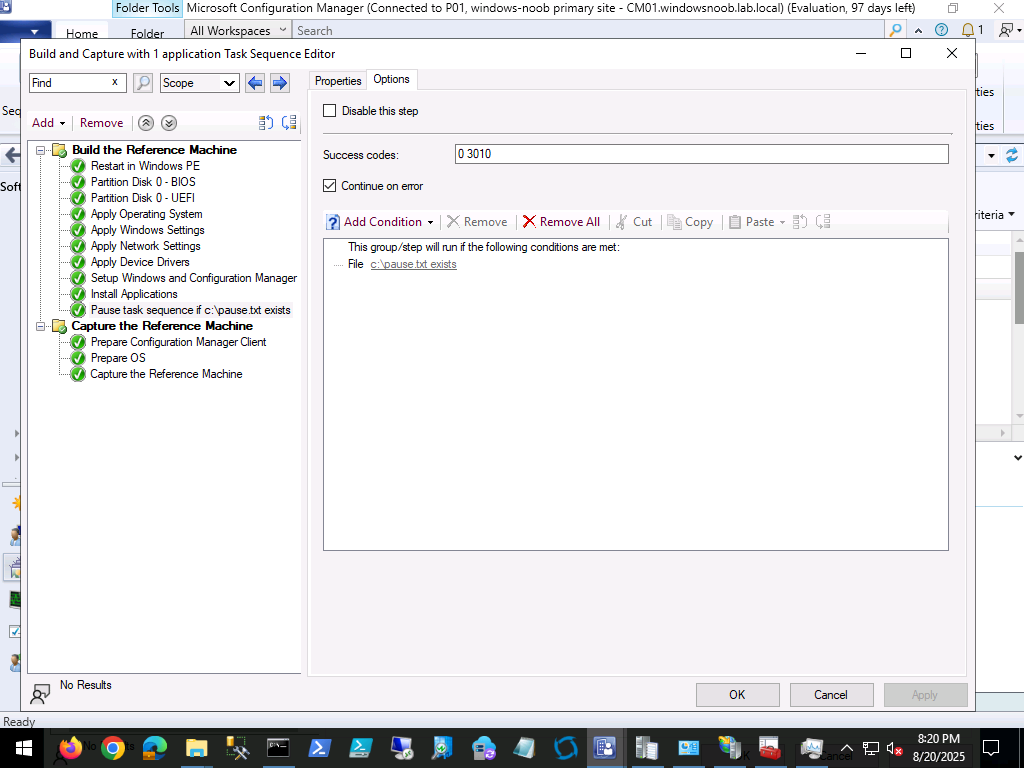
Task: Open the All Workspaces dropdown
Action: click(238, 30)
